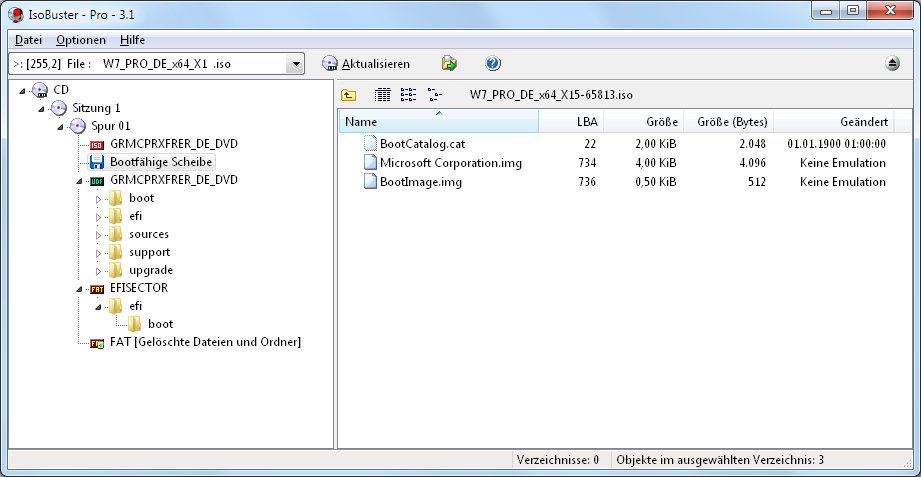Screen dimensions: 921x477
Task: Open the Hilfe menu
Action: coord(132,40)
